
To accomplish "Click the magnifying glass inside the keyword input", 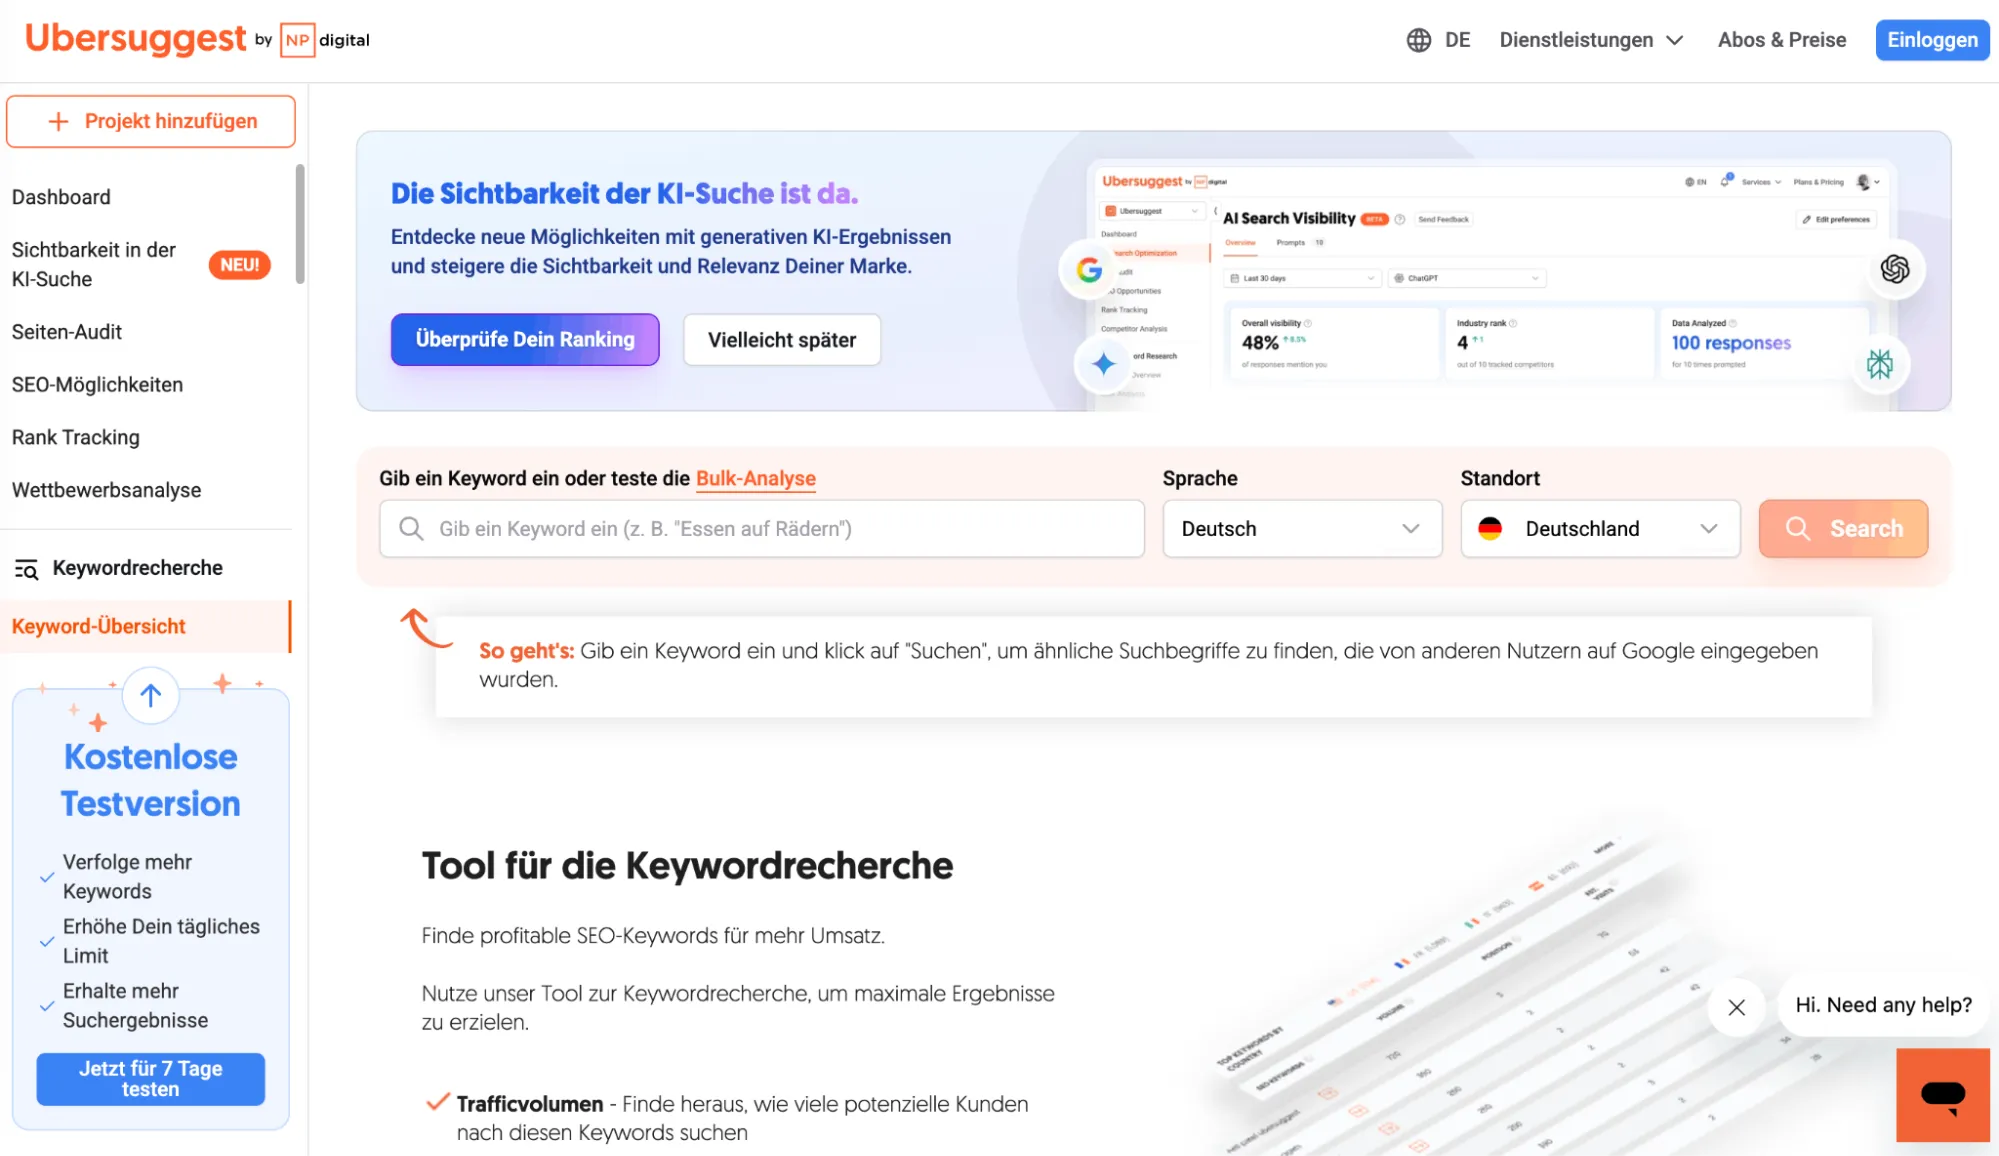I will (411, 528).
